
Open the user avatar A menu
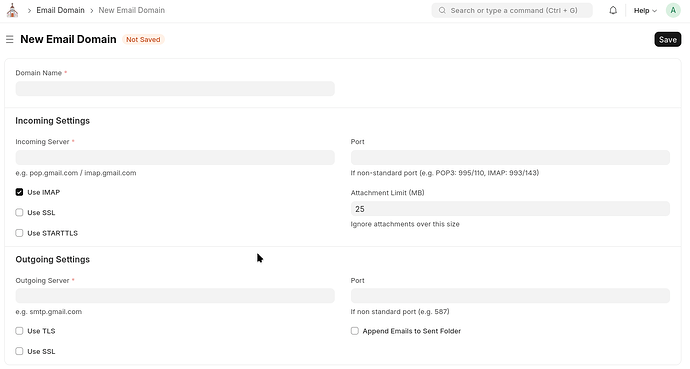pos(673,10)
